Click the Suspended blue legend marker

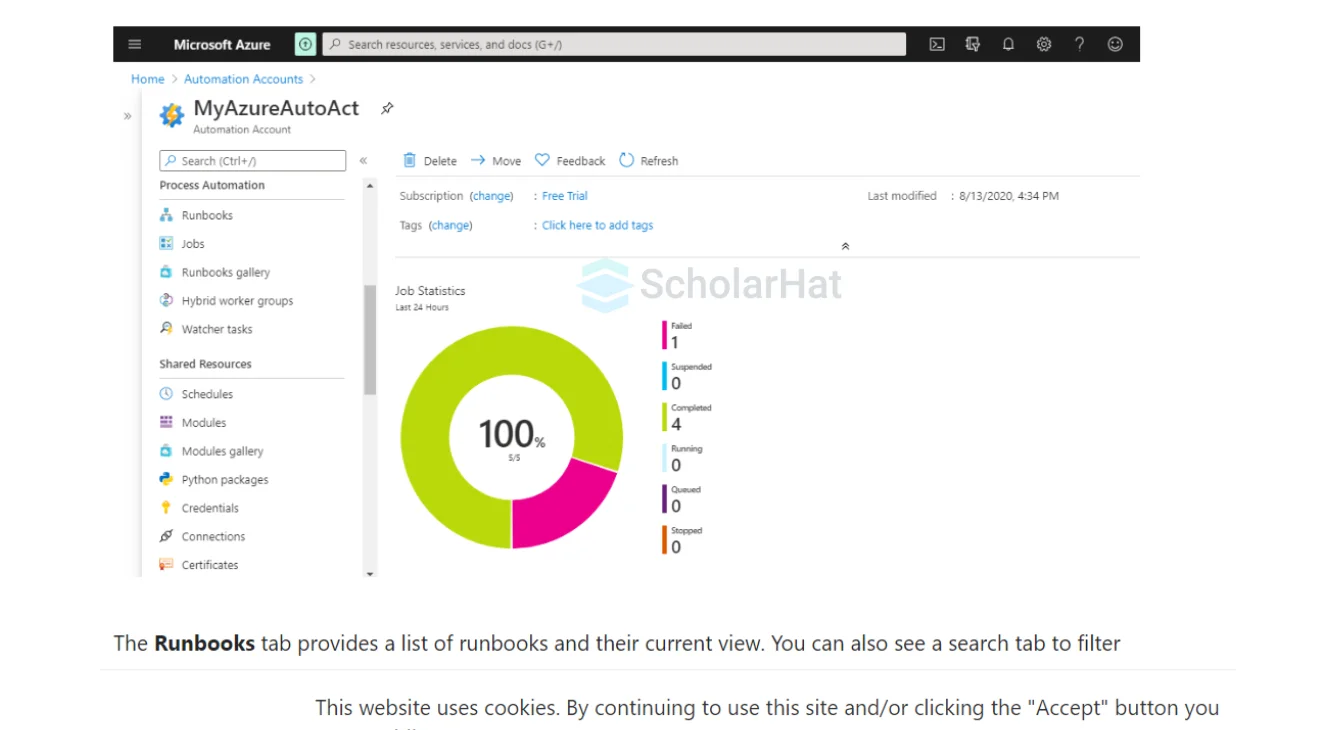(x=664, y=376)
